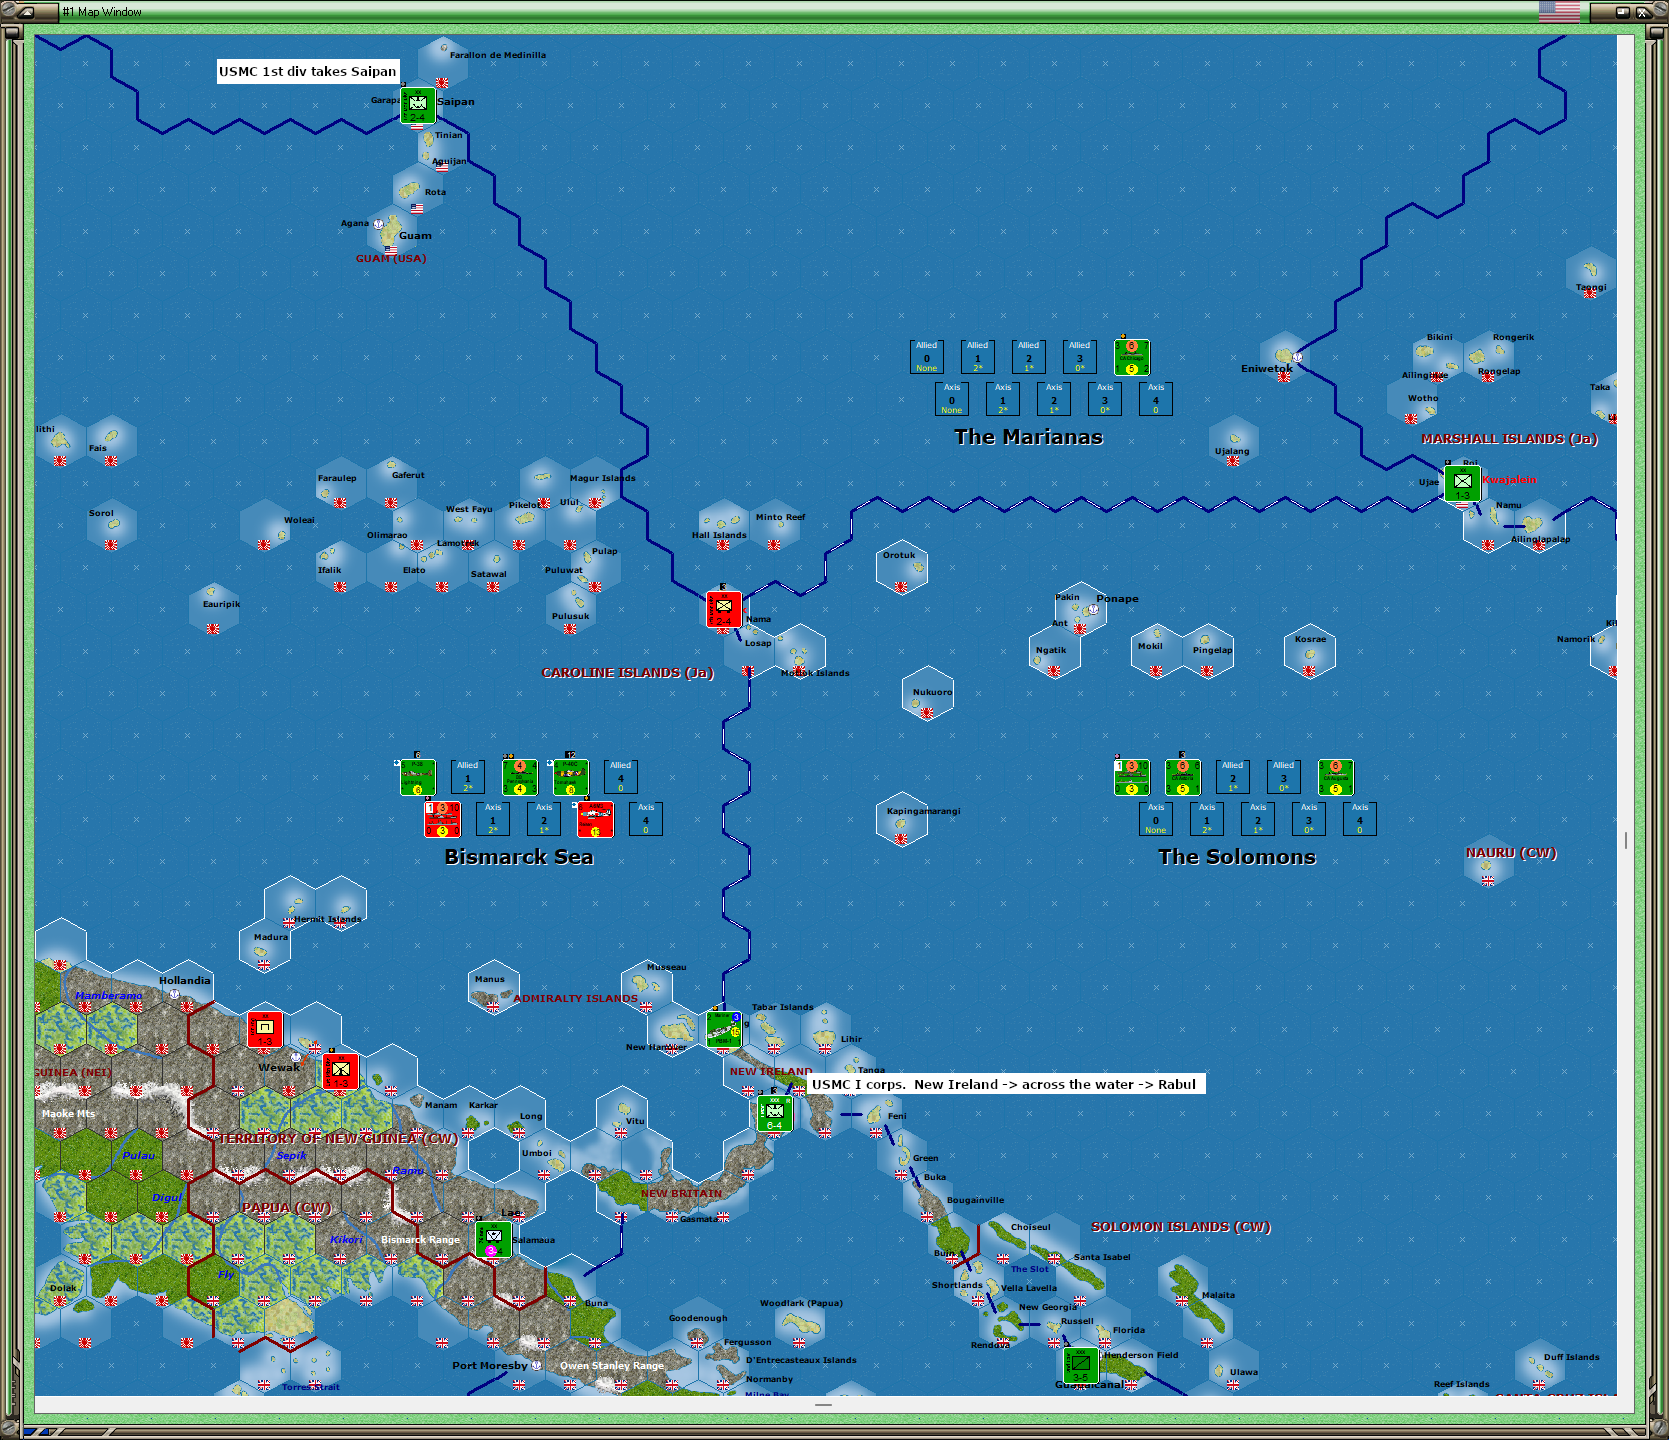The image size is (1669, 1440).
Task: Select the CA Augusta counter in The Solomons
Action: point(1335,777)
